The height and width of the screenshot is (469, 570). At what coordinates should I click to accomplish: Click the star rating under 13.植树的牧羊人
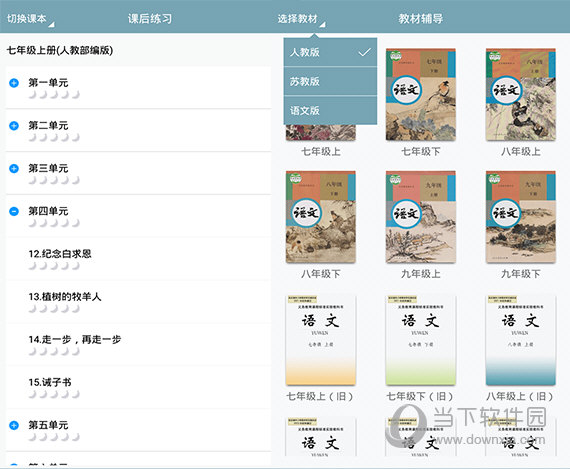tap(54, 309)
